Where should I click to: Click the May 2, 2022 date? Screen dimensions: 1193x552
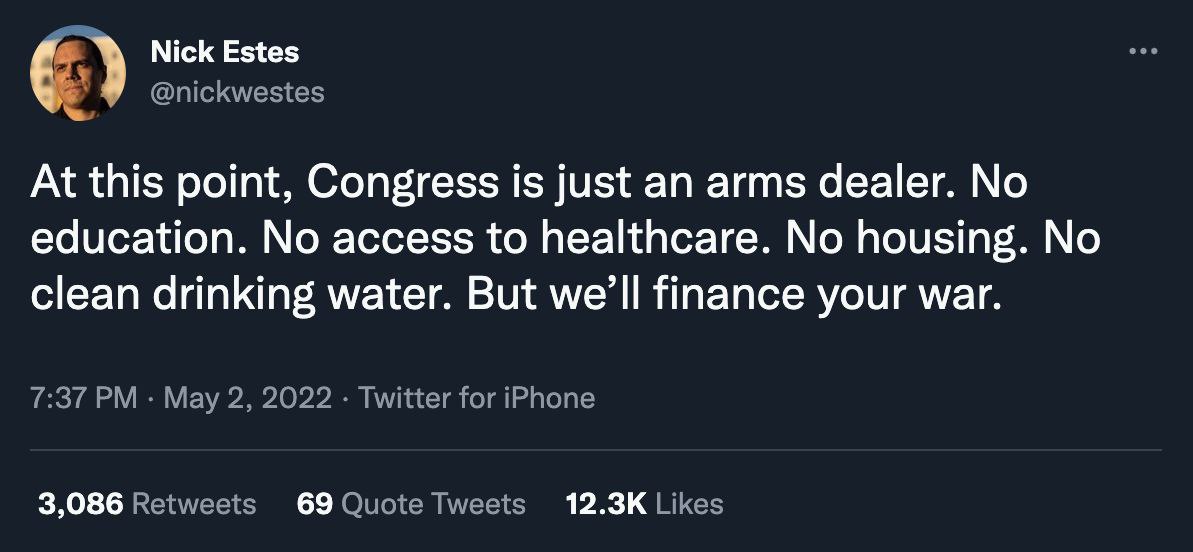pyautogui.click(x=248, y=398)
